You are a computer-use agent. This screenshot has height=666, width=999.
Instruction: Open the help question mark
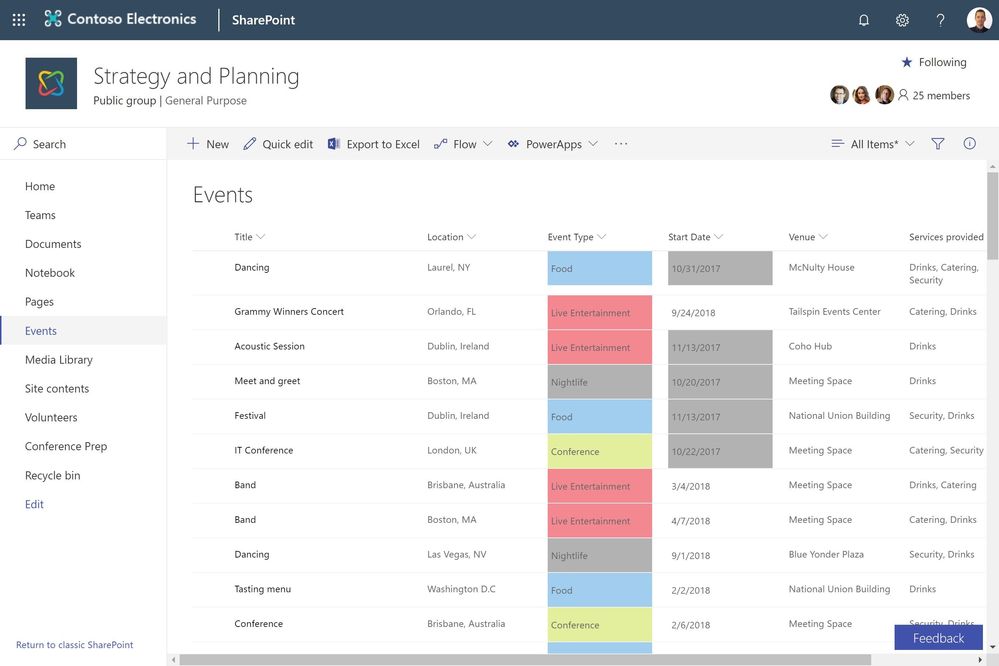[x=940, y=20]
